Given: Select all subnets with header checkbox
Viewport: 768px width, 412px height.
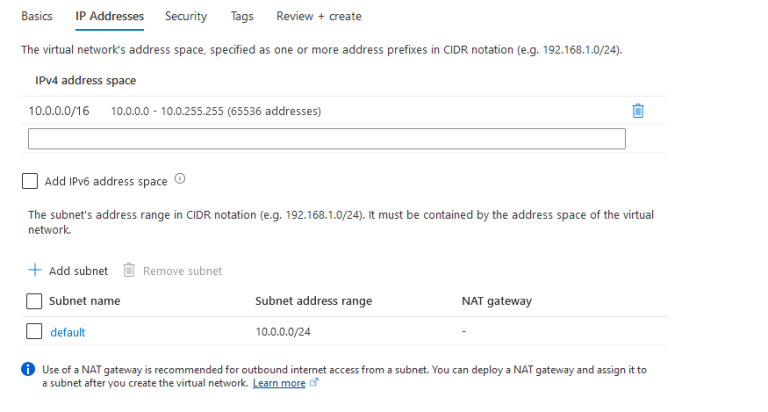Looking at the screenshot, I should click(34, 301).
